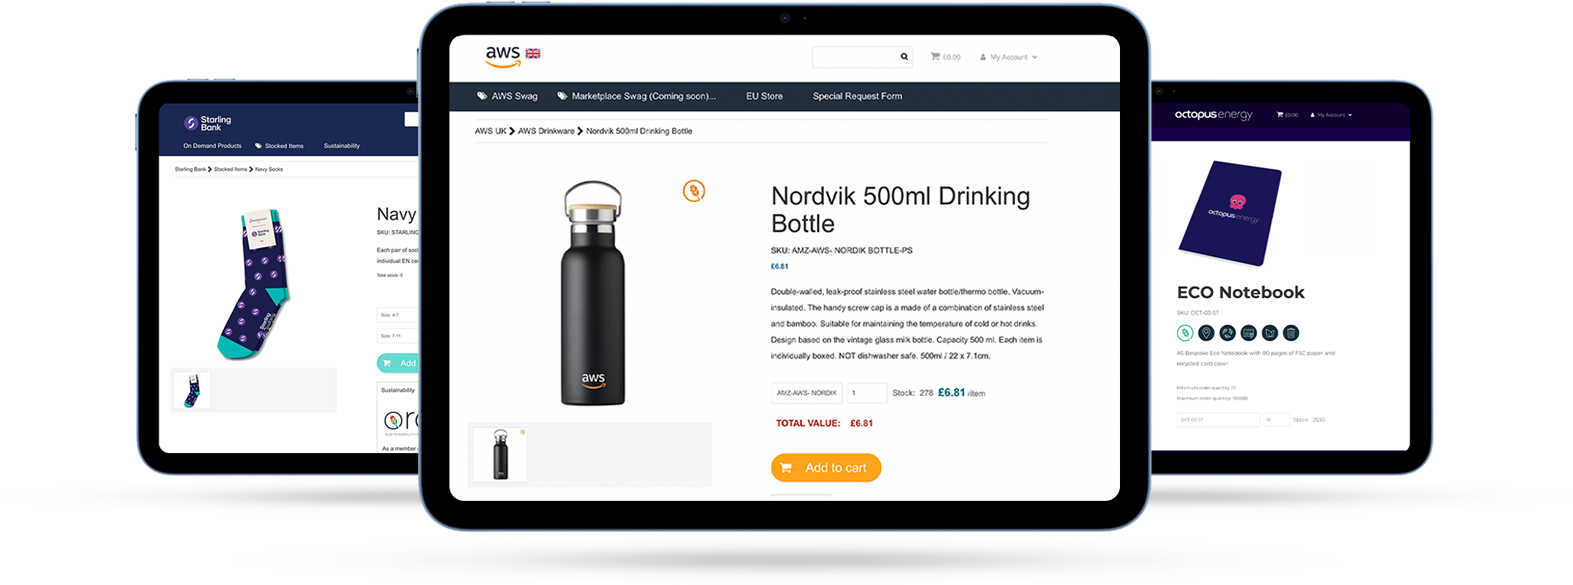This screenshot has height=585, width=1573.
Task: Click the Starling Bank logo
Action: pos(207,123)
